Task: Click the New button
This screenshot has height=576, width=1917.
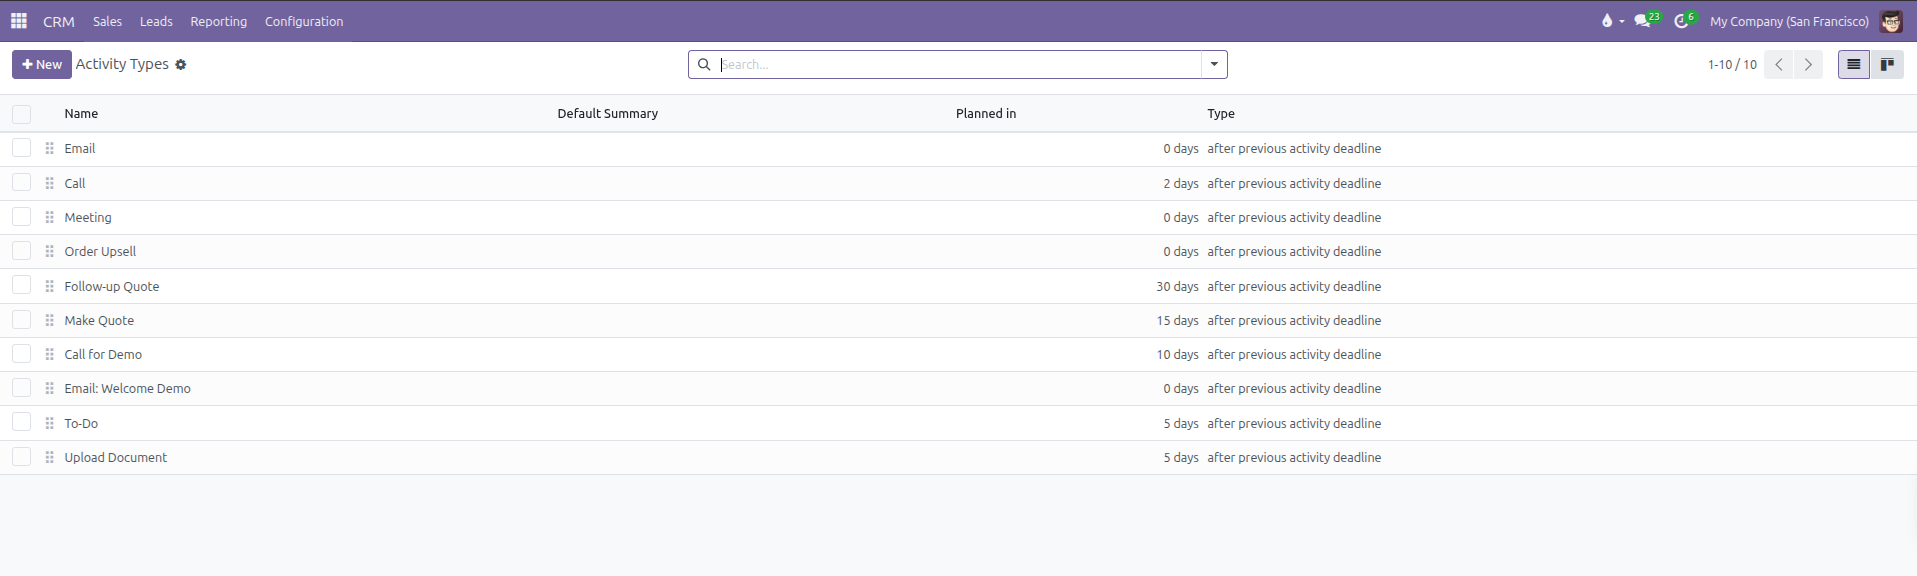Action: click(x=42, y=65)
